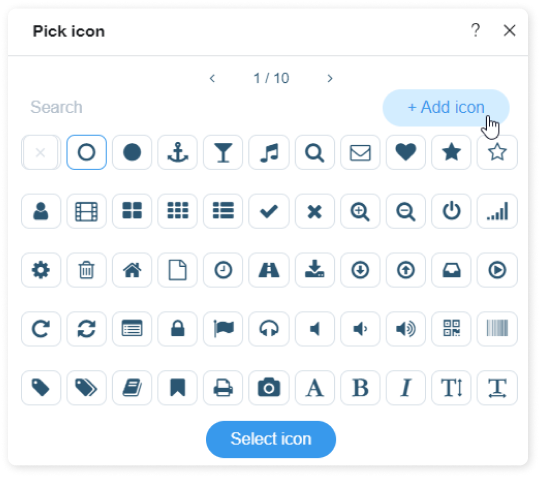540x478 pixels.
Task: Select the padlock icon
Action: point(177,329)
